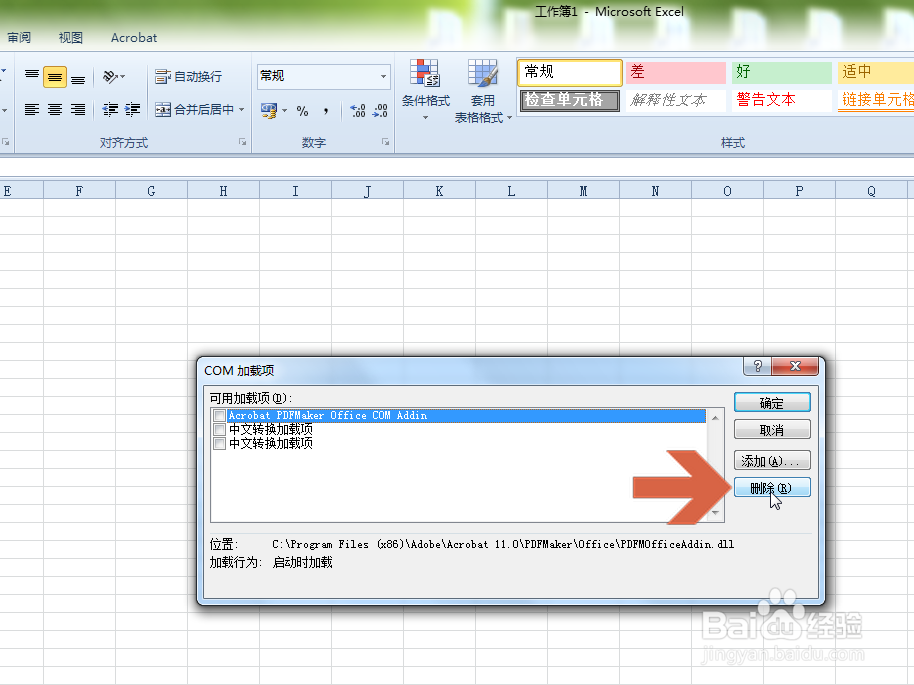Open alignment dialog launcher

coord(242,142)
